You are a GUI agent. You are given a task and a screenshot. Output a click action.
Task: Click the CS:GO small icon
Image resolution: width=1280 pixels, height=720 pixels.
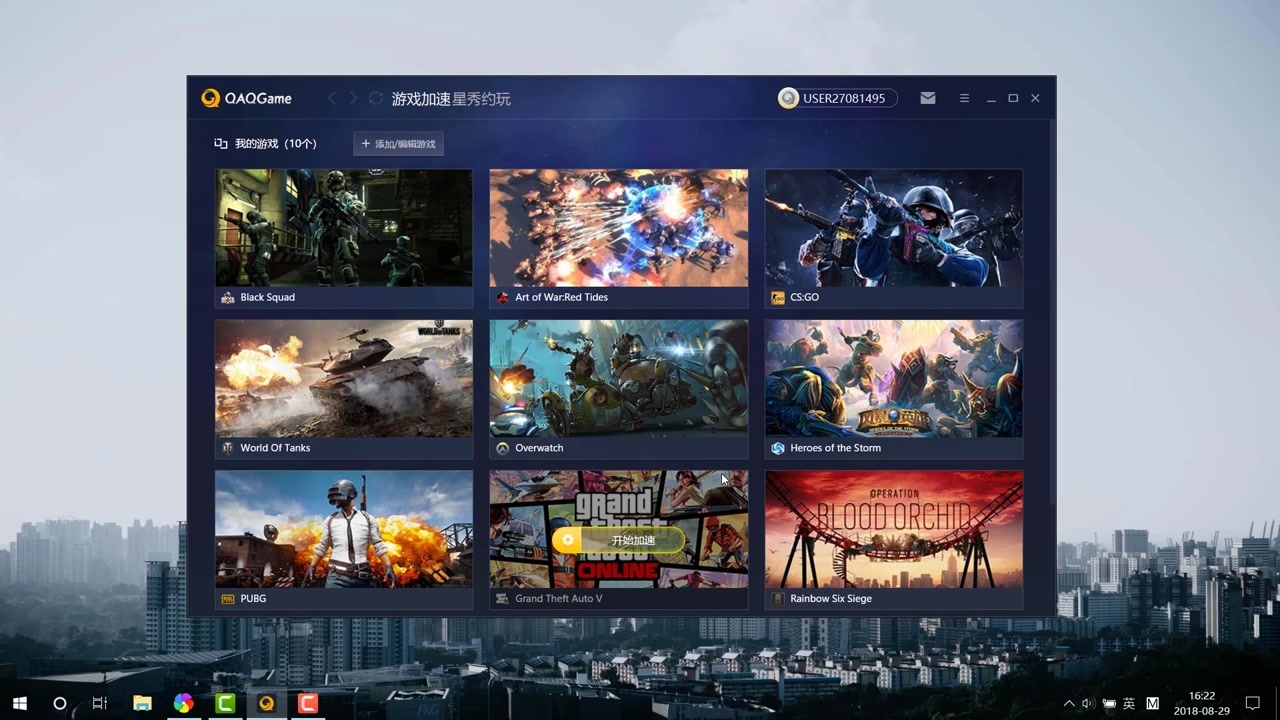pos(778,298)
